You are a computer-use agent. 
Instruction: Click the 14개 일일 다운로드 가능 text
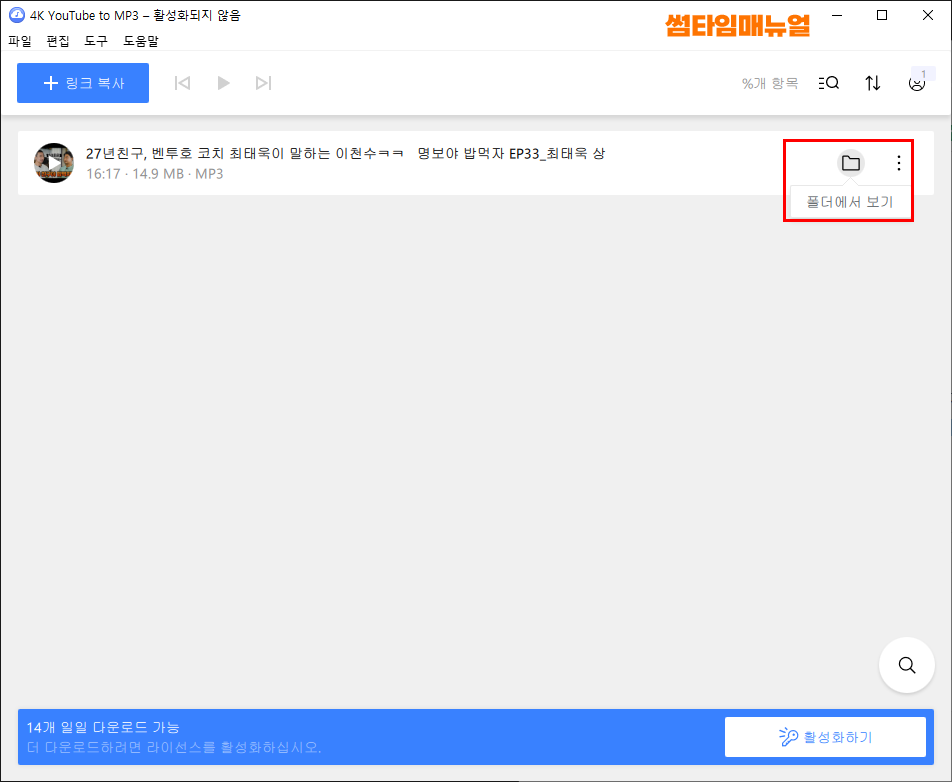pos(103,727)
